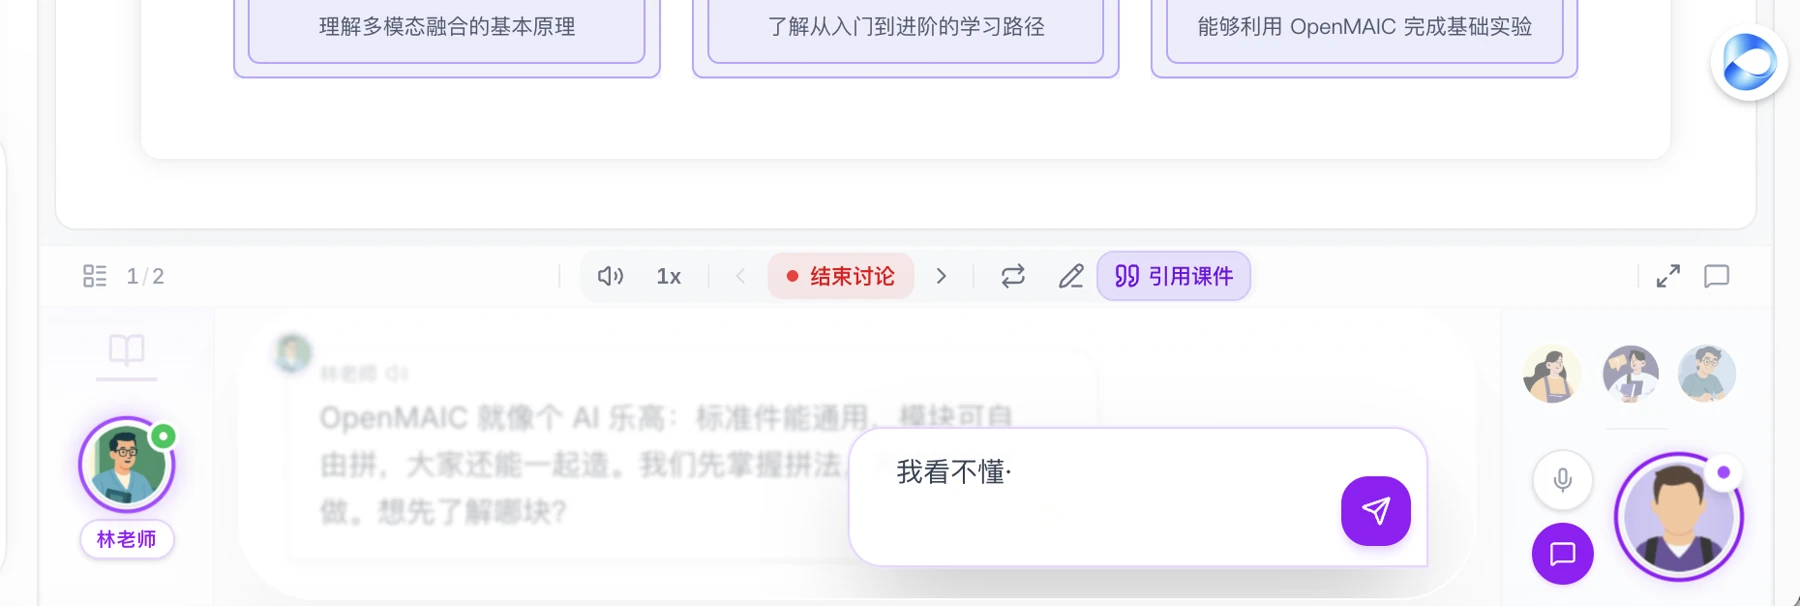Image resolution: width=1800 pixels, height=606 pixels.
Task: Select the 林老师 teacher avatar
Action: (127, 465)
